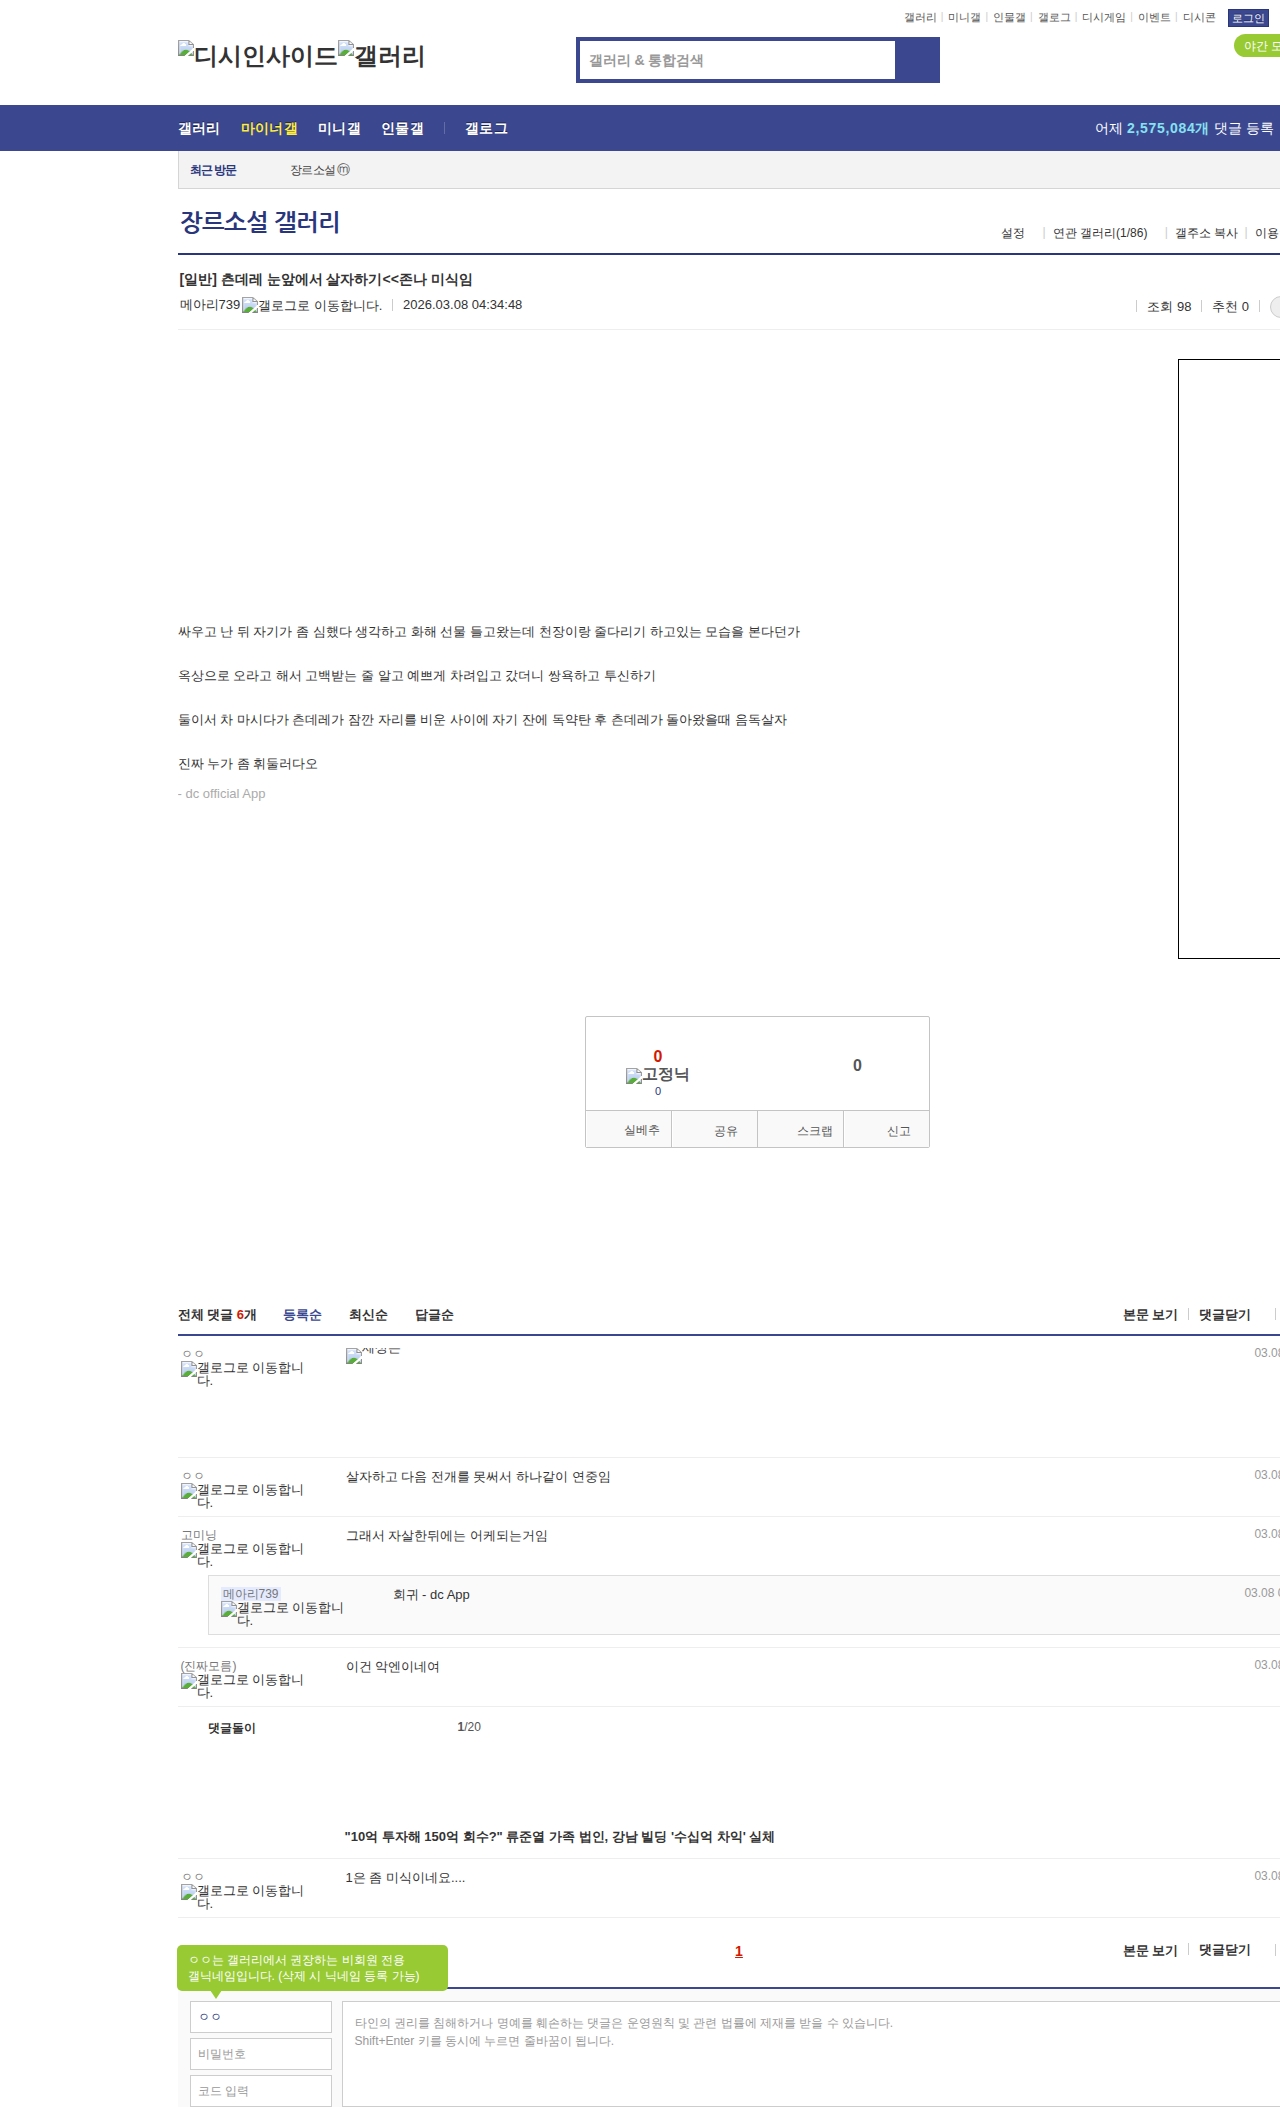Click the 장르소설 갤러리 title heading
1280x2107 pixels.
tap(260, 222)
